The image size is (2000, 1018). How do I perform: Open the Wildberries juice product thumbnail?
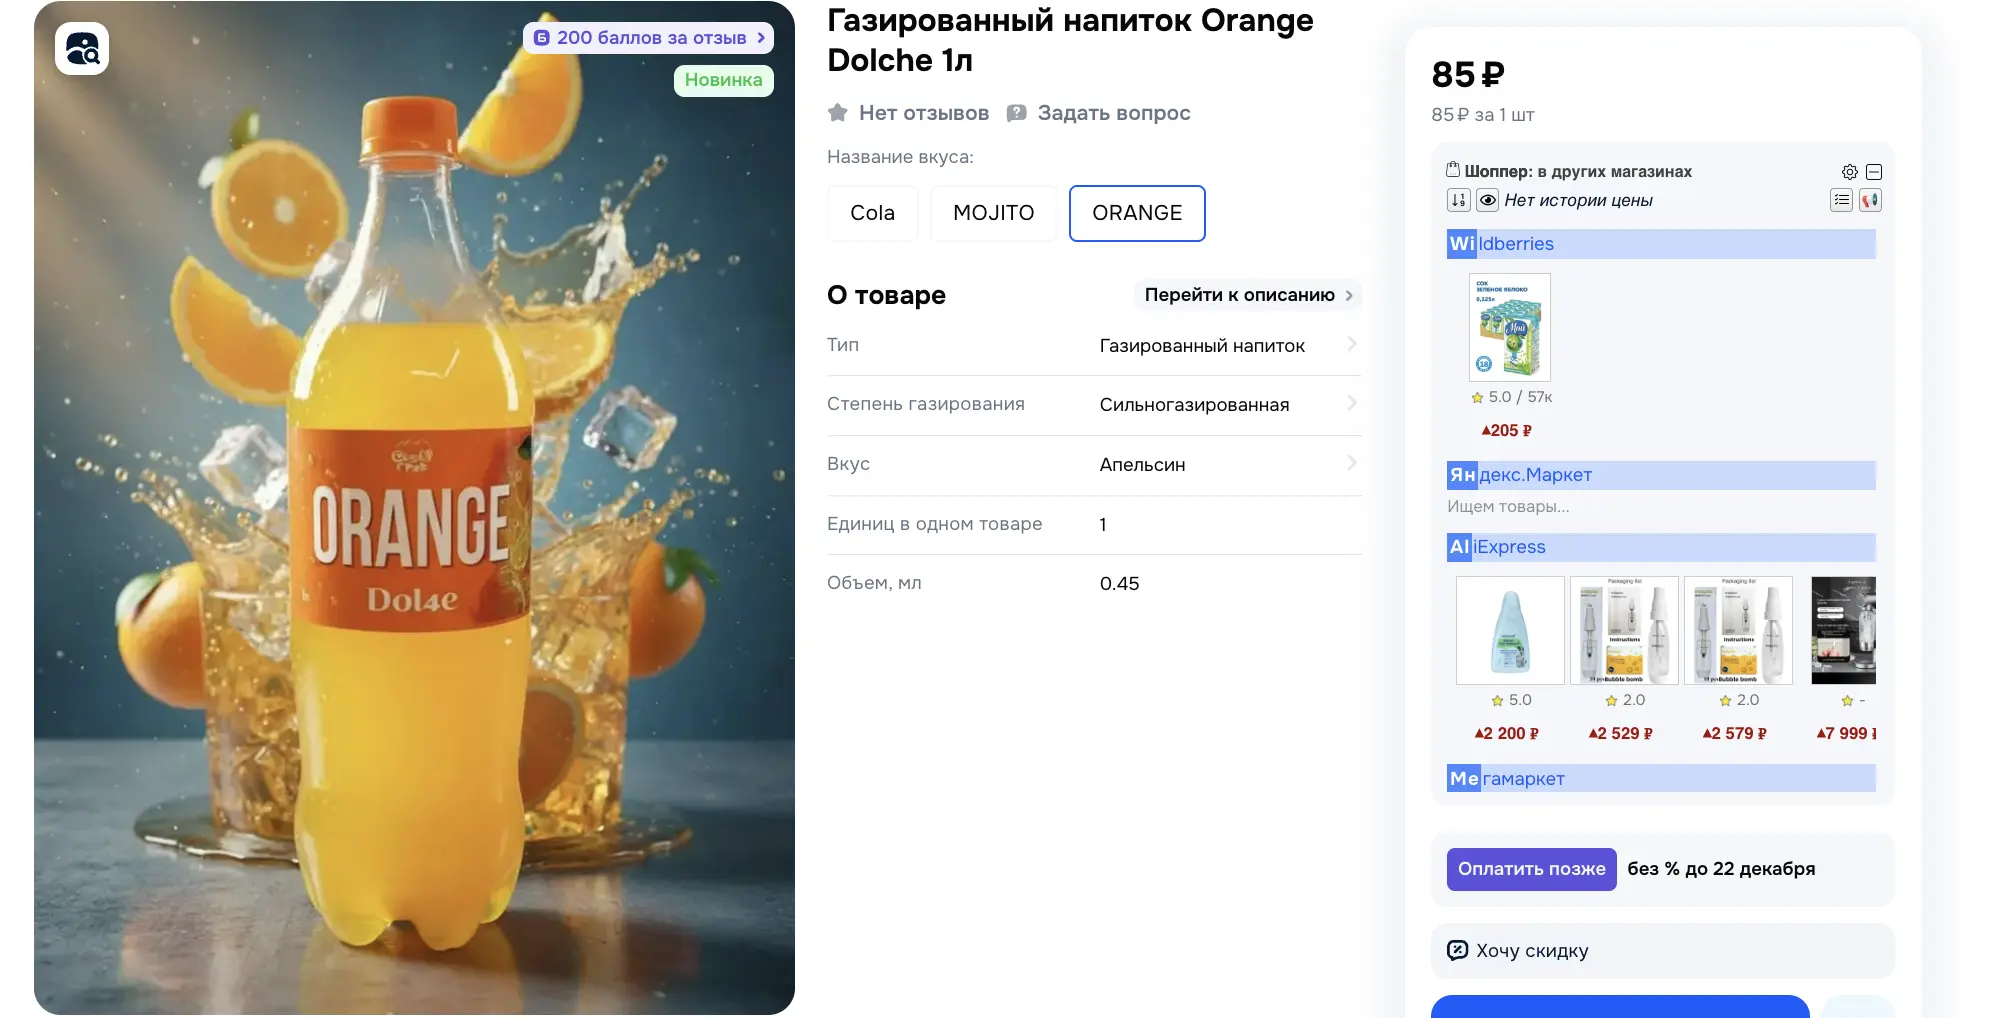point(1509,327)
